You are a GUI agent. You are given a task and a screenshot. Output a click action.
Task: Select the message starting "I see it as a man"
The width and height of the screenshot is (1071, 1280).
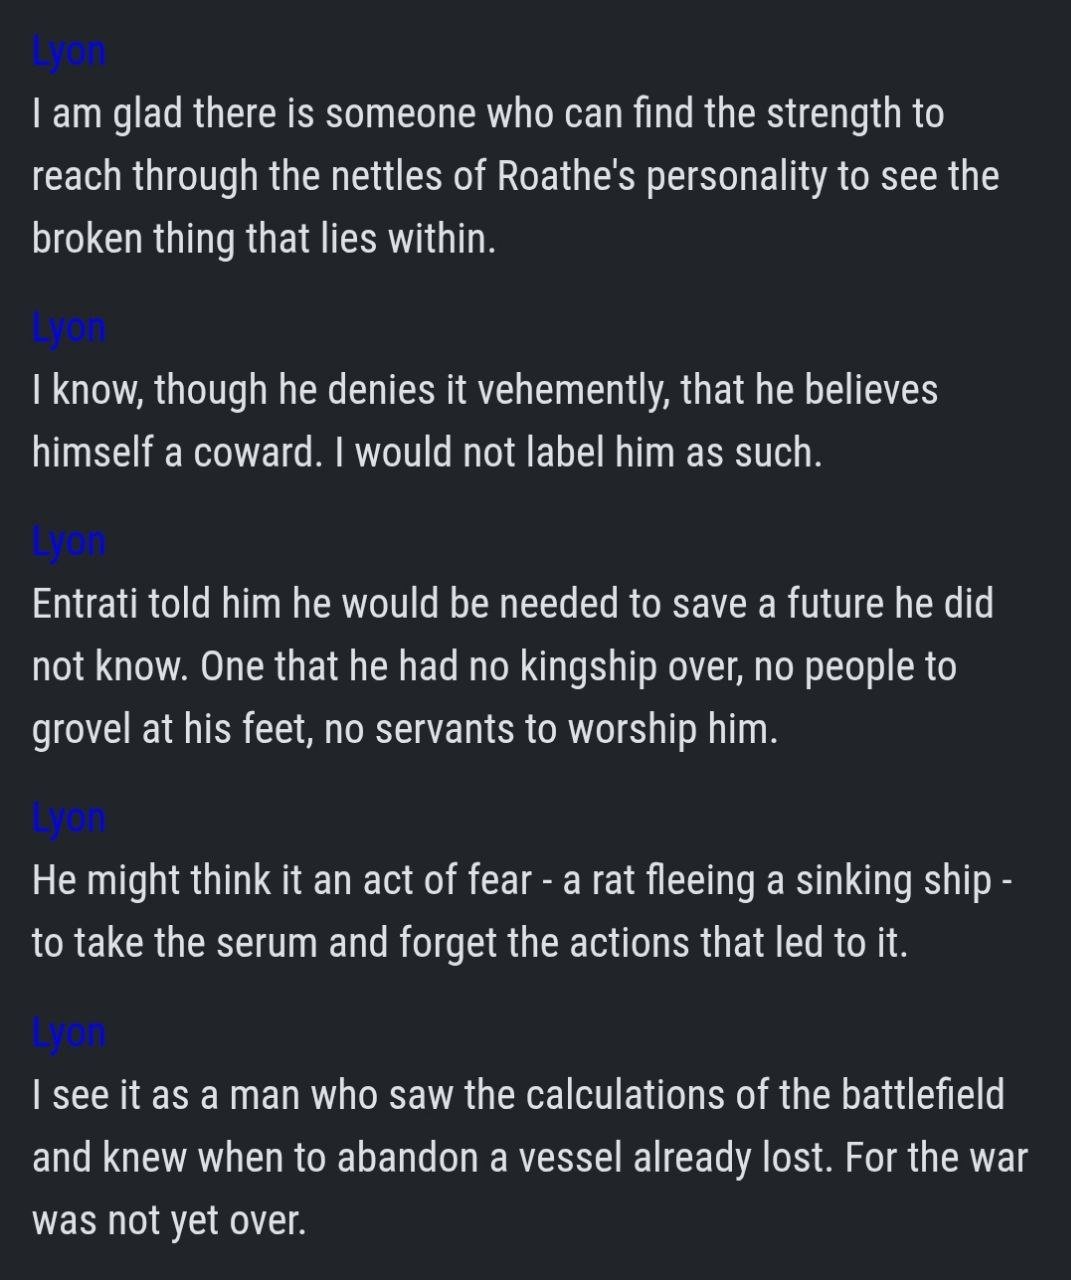tap(530, 1157)
